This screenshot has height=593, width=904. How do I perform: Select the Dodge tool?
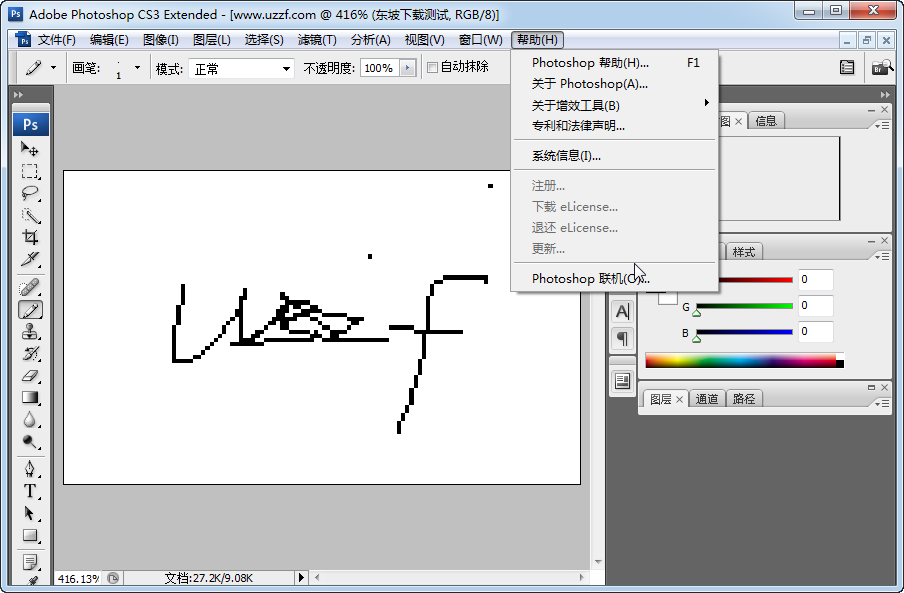pos(30,441)
